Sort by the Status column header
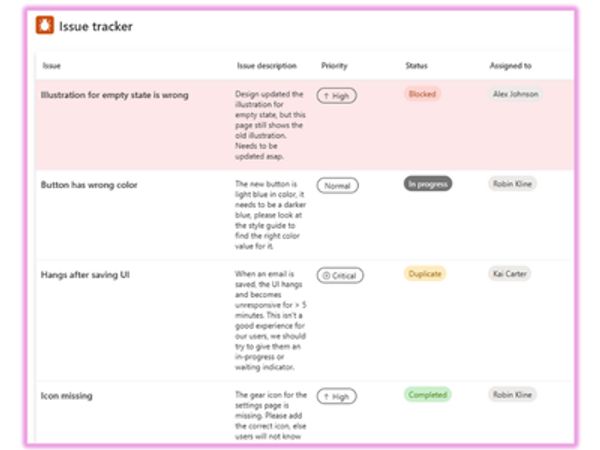This screenshot has height=450, width=600. coord(416,66)
